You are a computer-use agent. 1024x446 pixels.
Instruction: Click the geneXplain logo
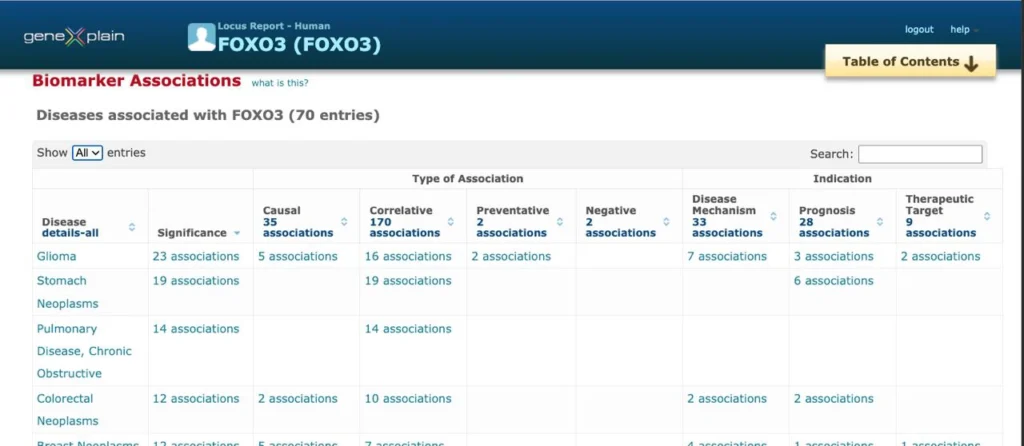click(x=74, y=37)
